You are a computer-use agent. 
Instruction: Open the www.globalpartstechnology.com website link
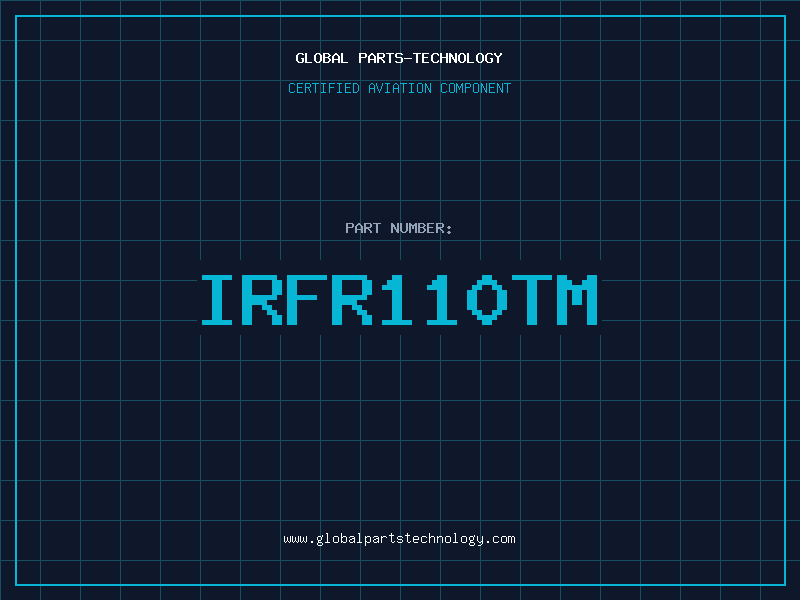click(x=399, y=539)
